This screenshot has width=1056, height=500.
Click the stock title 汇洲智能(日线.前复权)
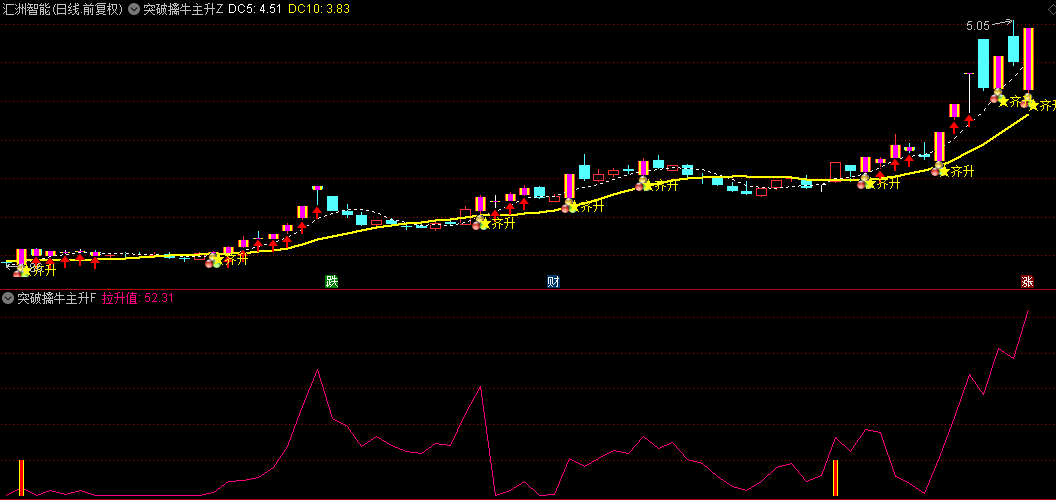[63, 9]
